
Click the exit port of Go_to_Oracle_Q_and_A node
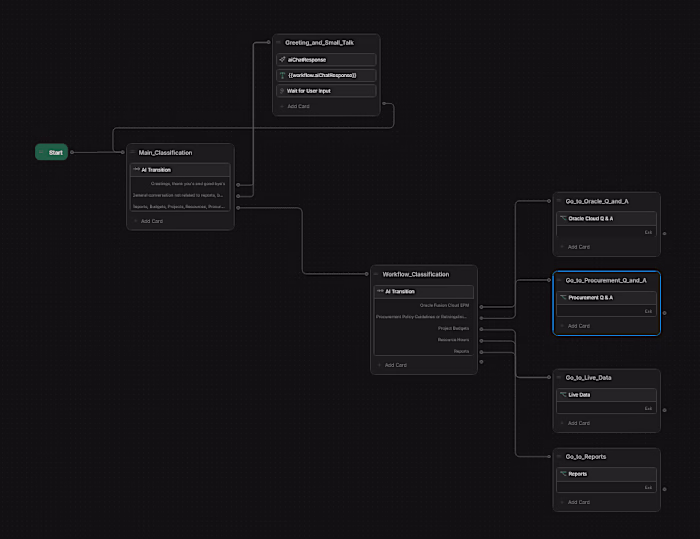tap(664, 234)
